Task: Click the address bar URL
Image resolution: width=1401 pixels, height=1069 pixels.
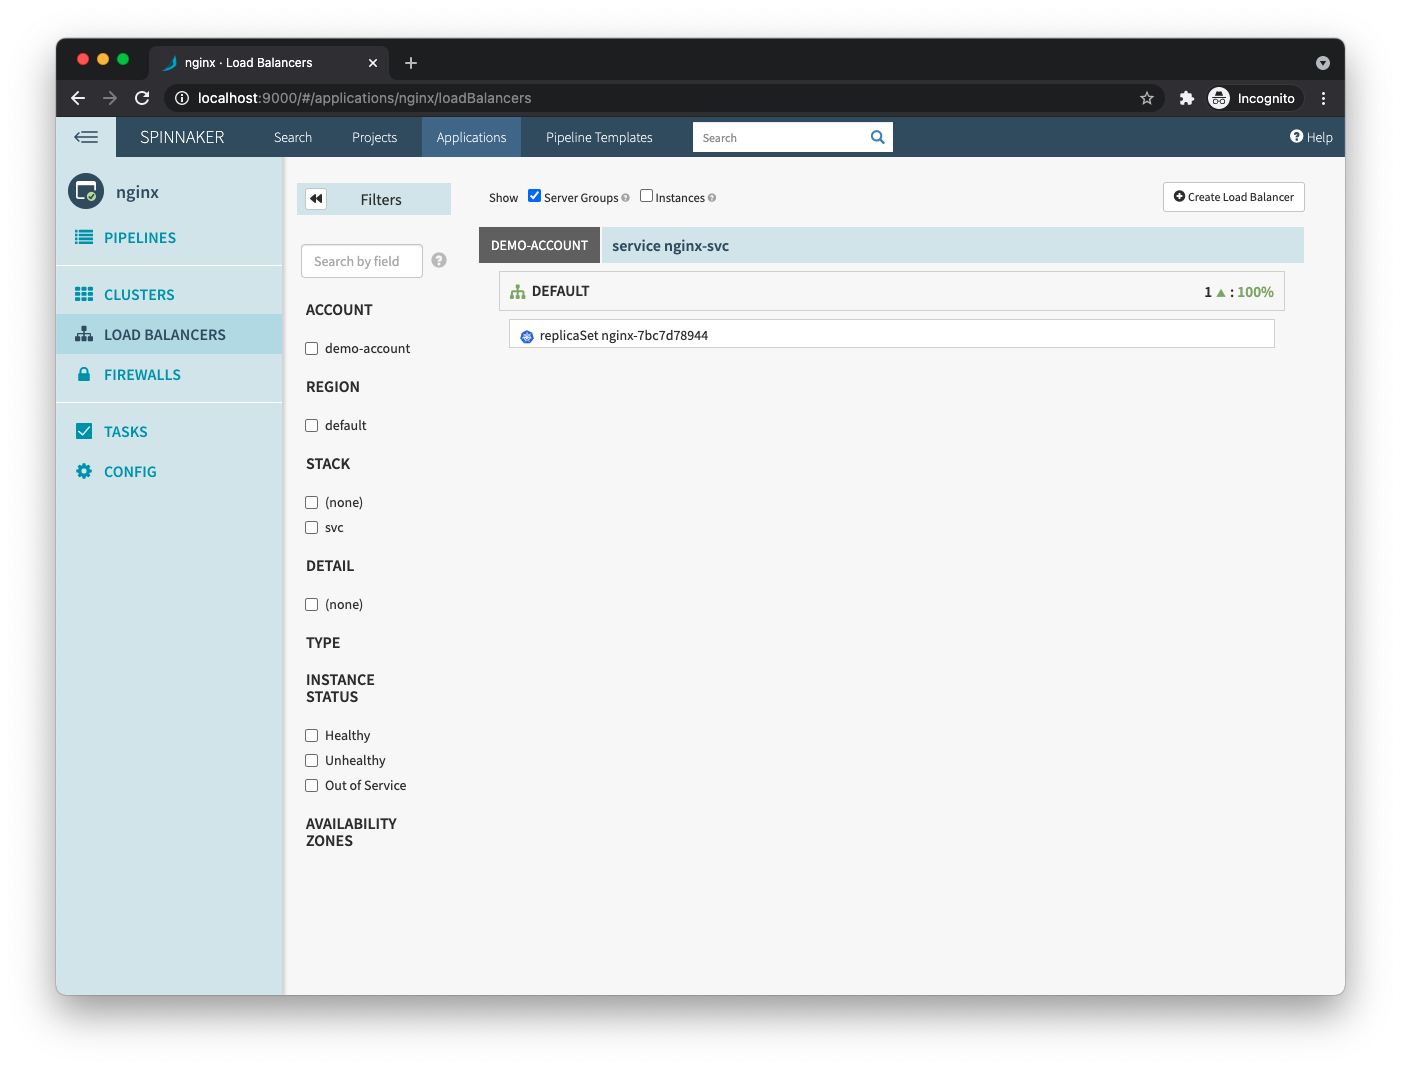Action: click(364, 98)
